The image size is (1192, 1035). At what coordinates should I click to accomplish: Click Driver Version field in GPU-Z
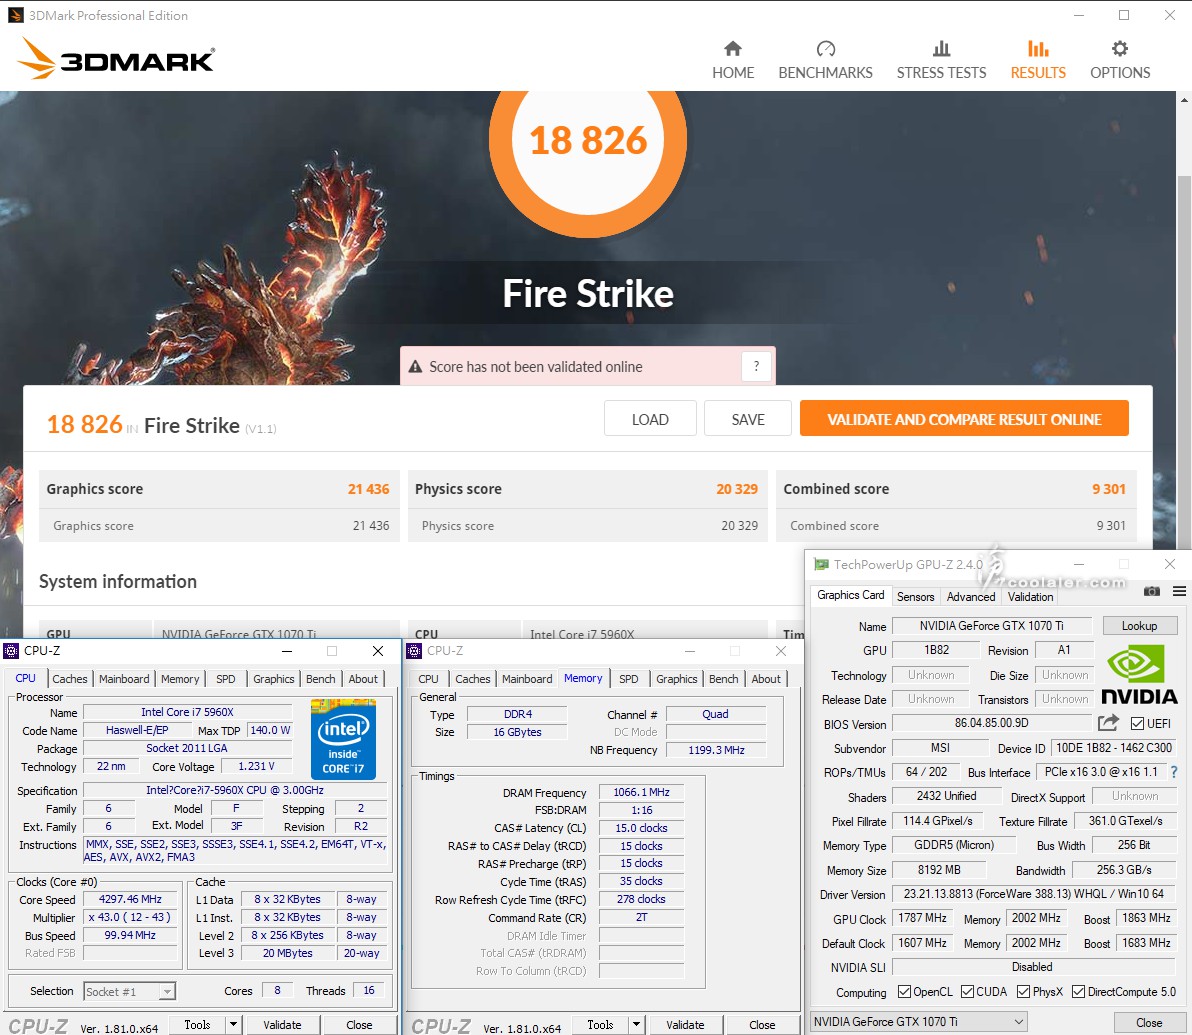click(1033, 894)
